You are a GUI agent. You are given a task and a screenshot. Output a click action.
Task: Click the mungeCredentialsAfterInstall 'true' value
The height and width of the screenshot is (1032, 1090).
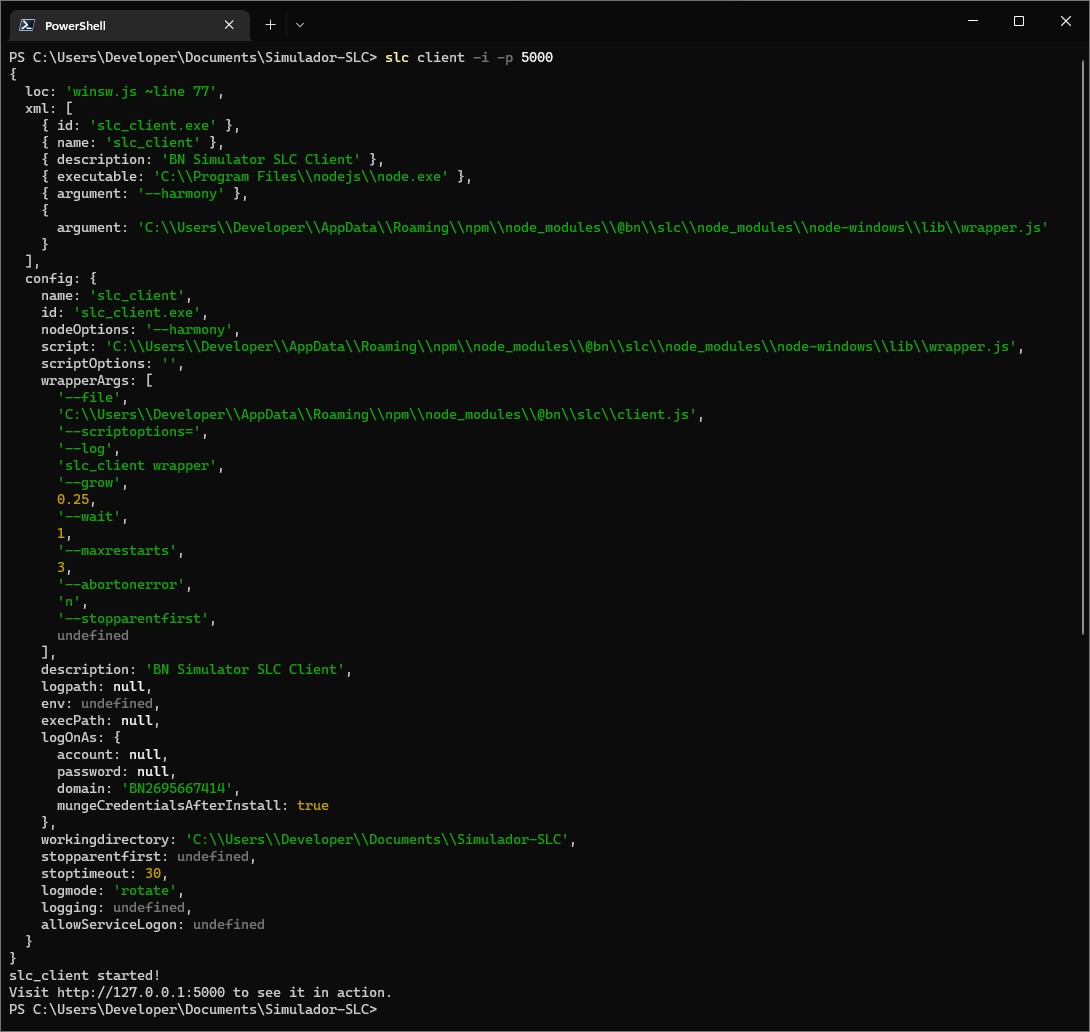tap(313, 805)
